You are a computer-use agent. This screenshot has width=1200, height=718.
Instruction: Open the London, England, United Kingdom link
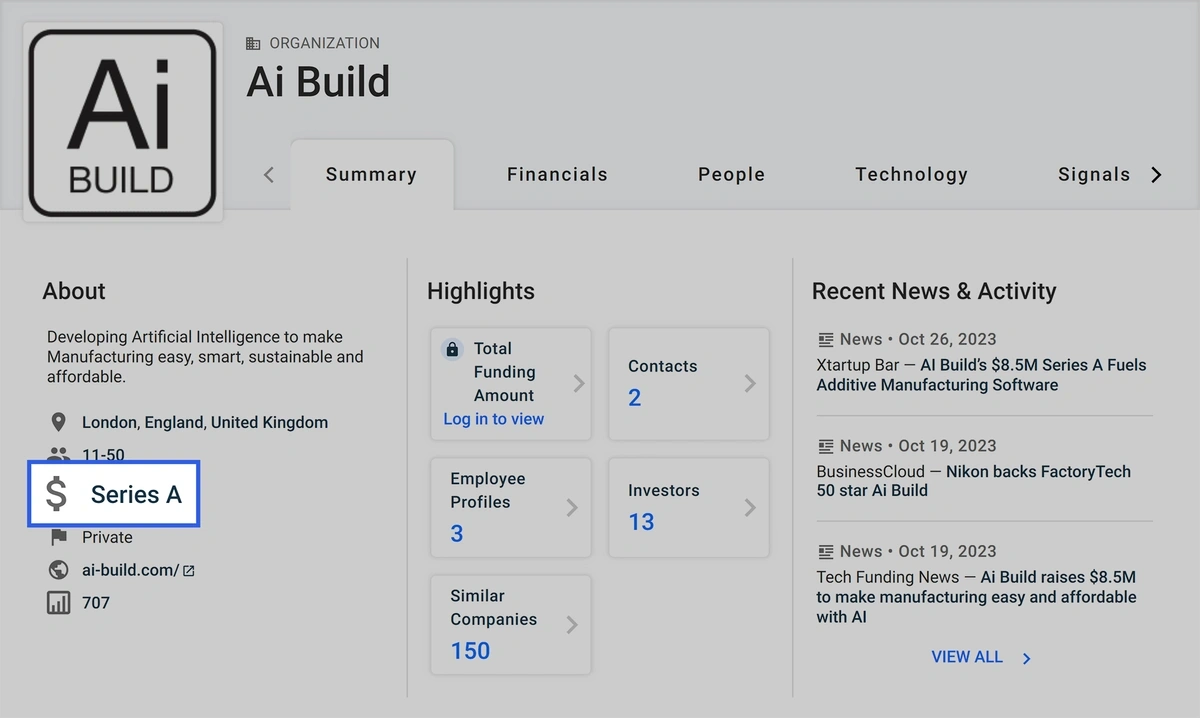pos(205,422)
